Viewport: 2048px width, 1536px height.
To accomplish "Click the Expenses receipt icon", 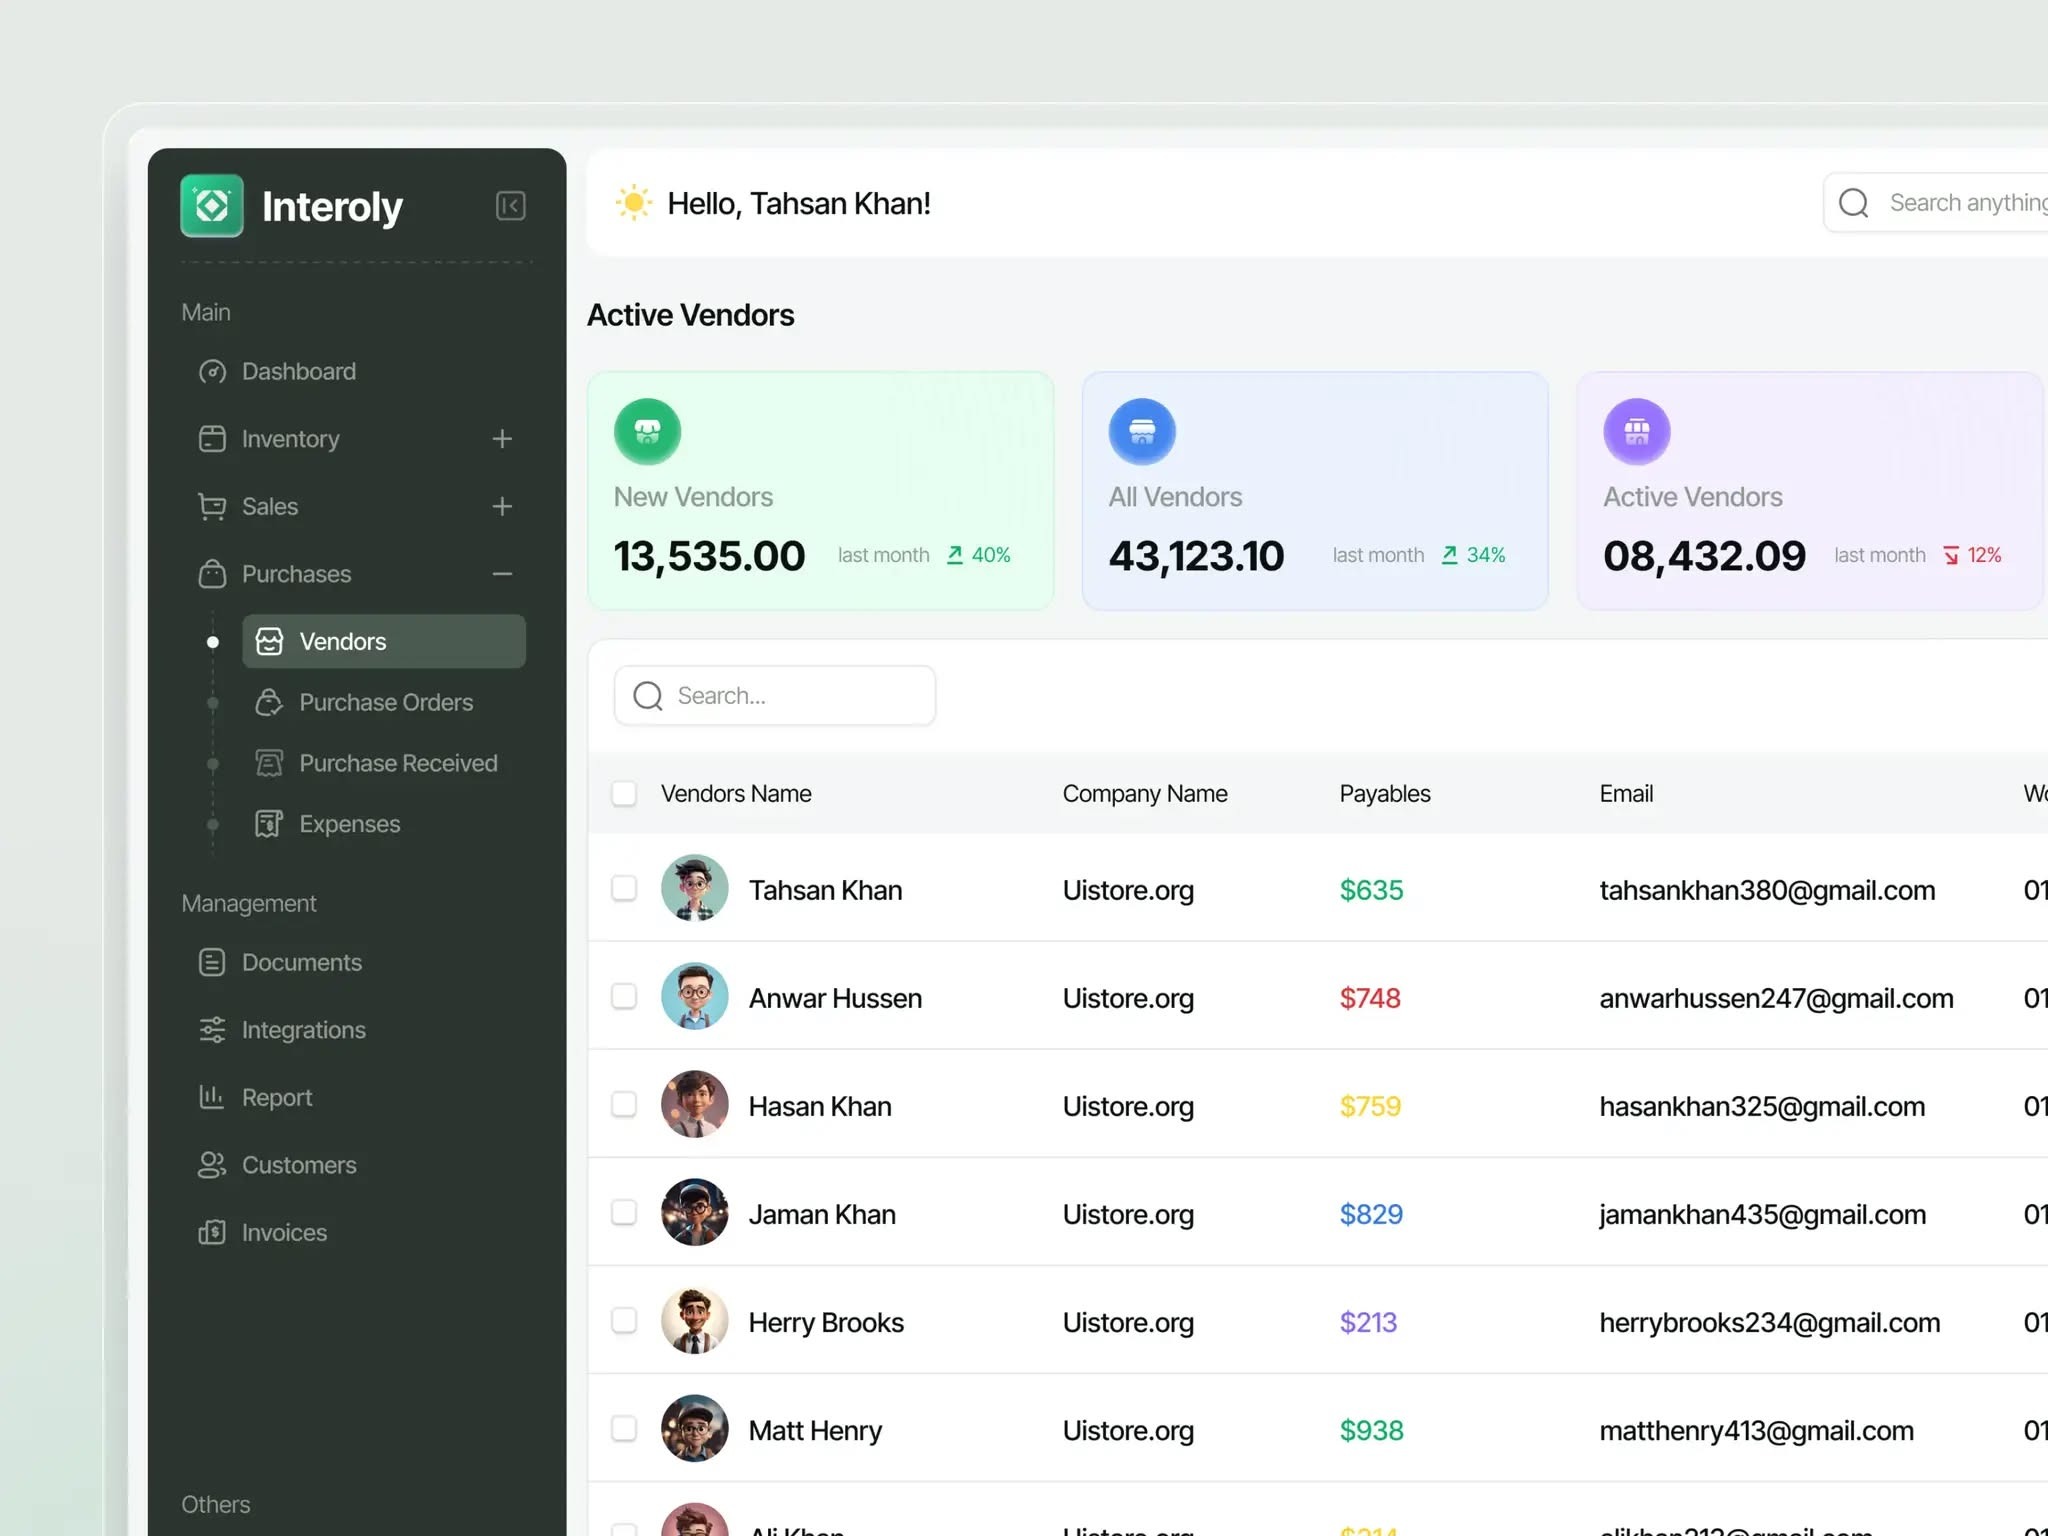I will 269,824.
